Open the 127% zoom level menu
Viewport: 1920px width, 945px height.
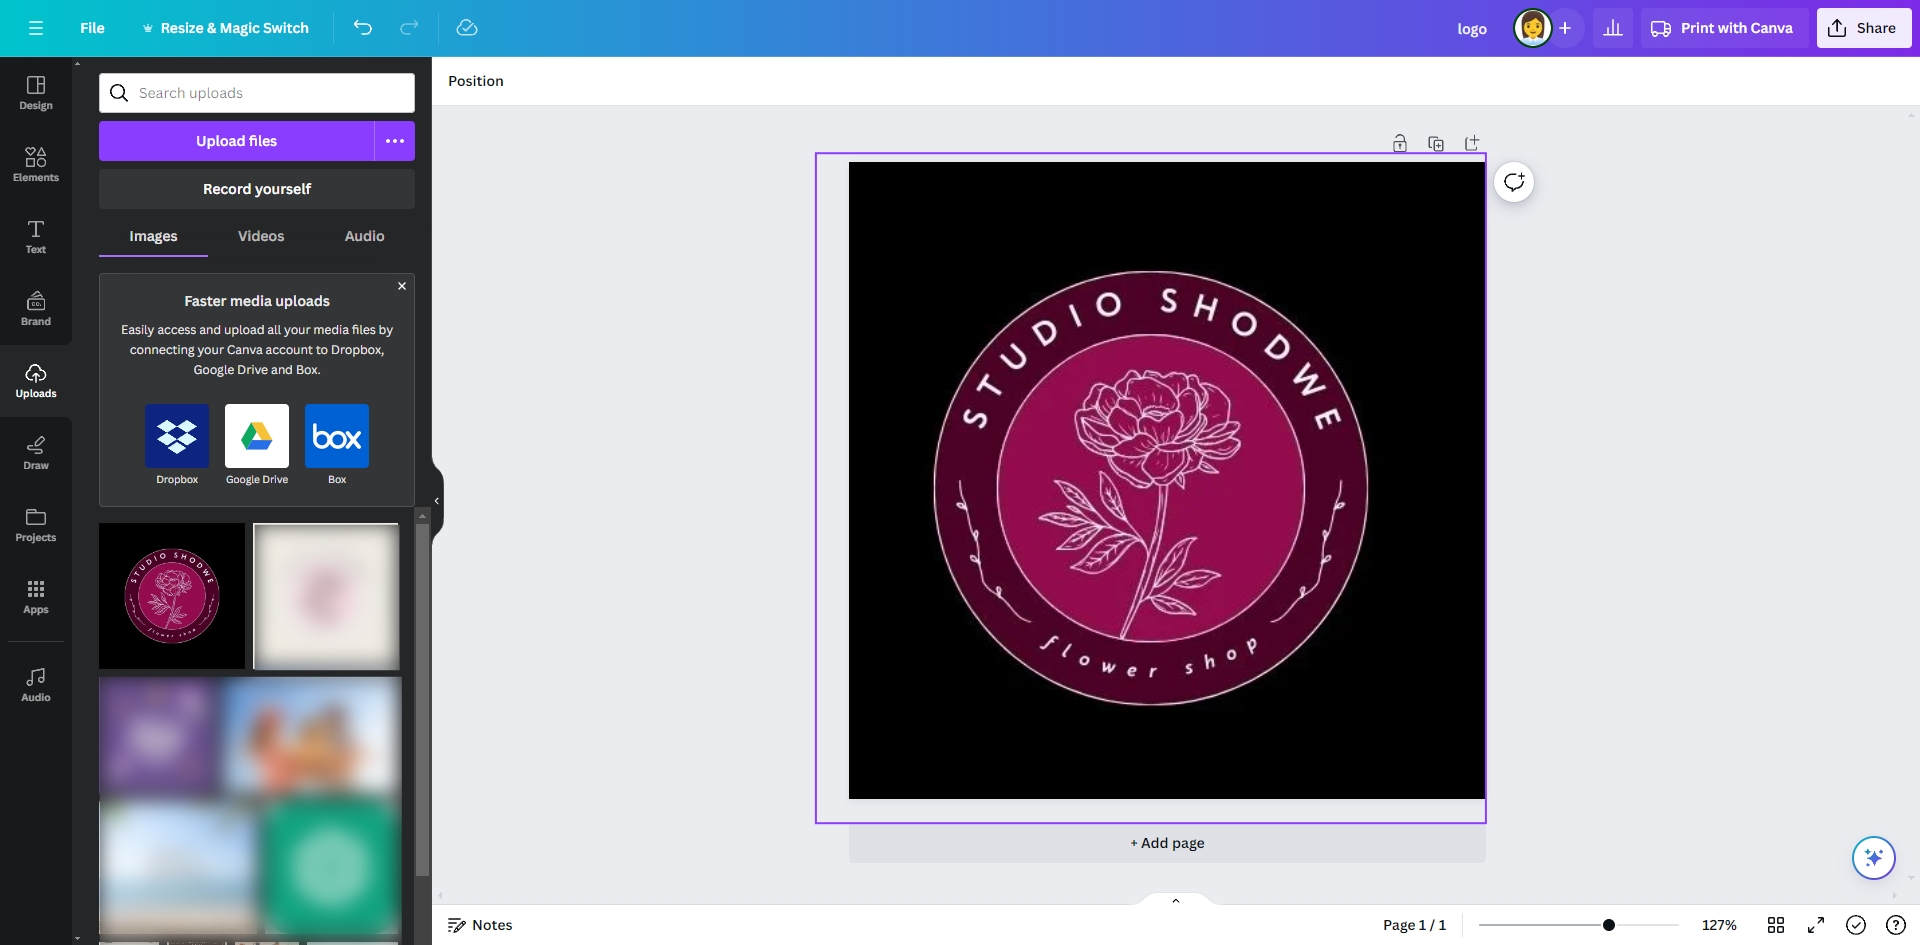pos(1719,925)
